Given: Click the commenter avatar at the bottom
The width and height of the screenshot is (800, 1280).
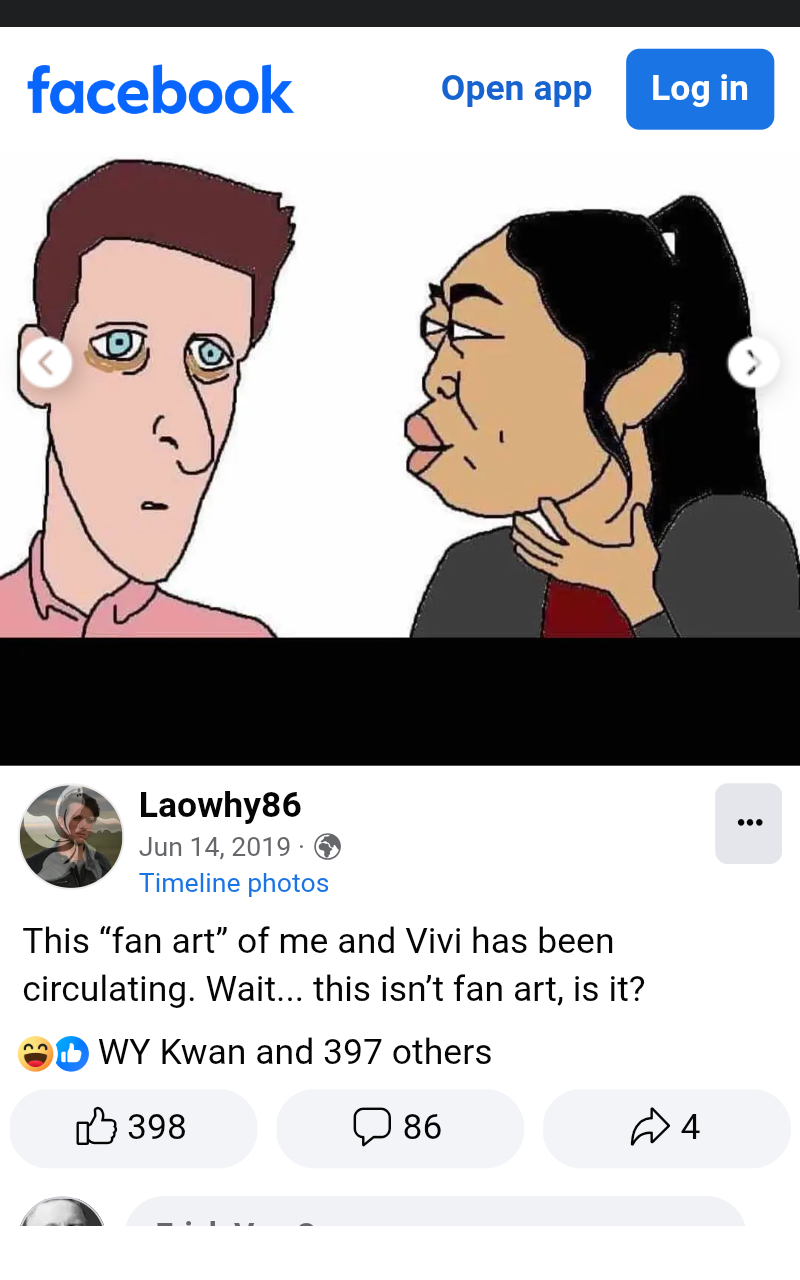Looking at the screenshot, I should pyautogui.click(x=62, y=1212).
